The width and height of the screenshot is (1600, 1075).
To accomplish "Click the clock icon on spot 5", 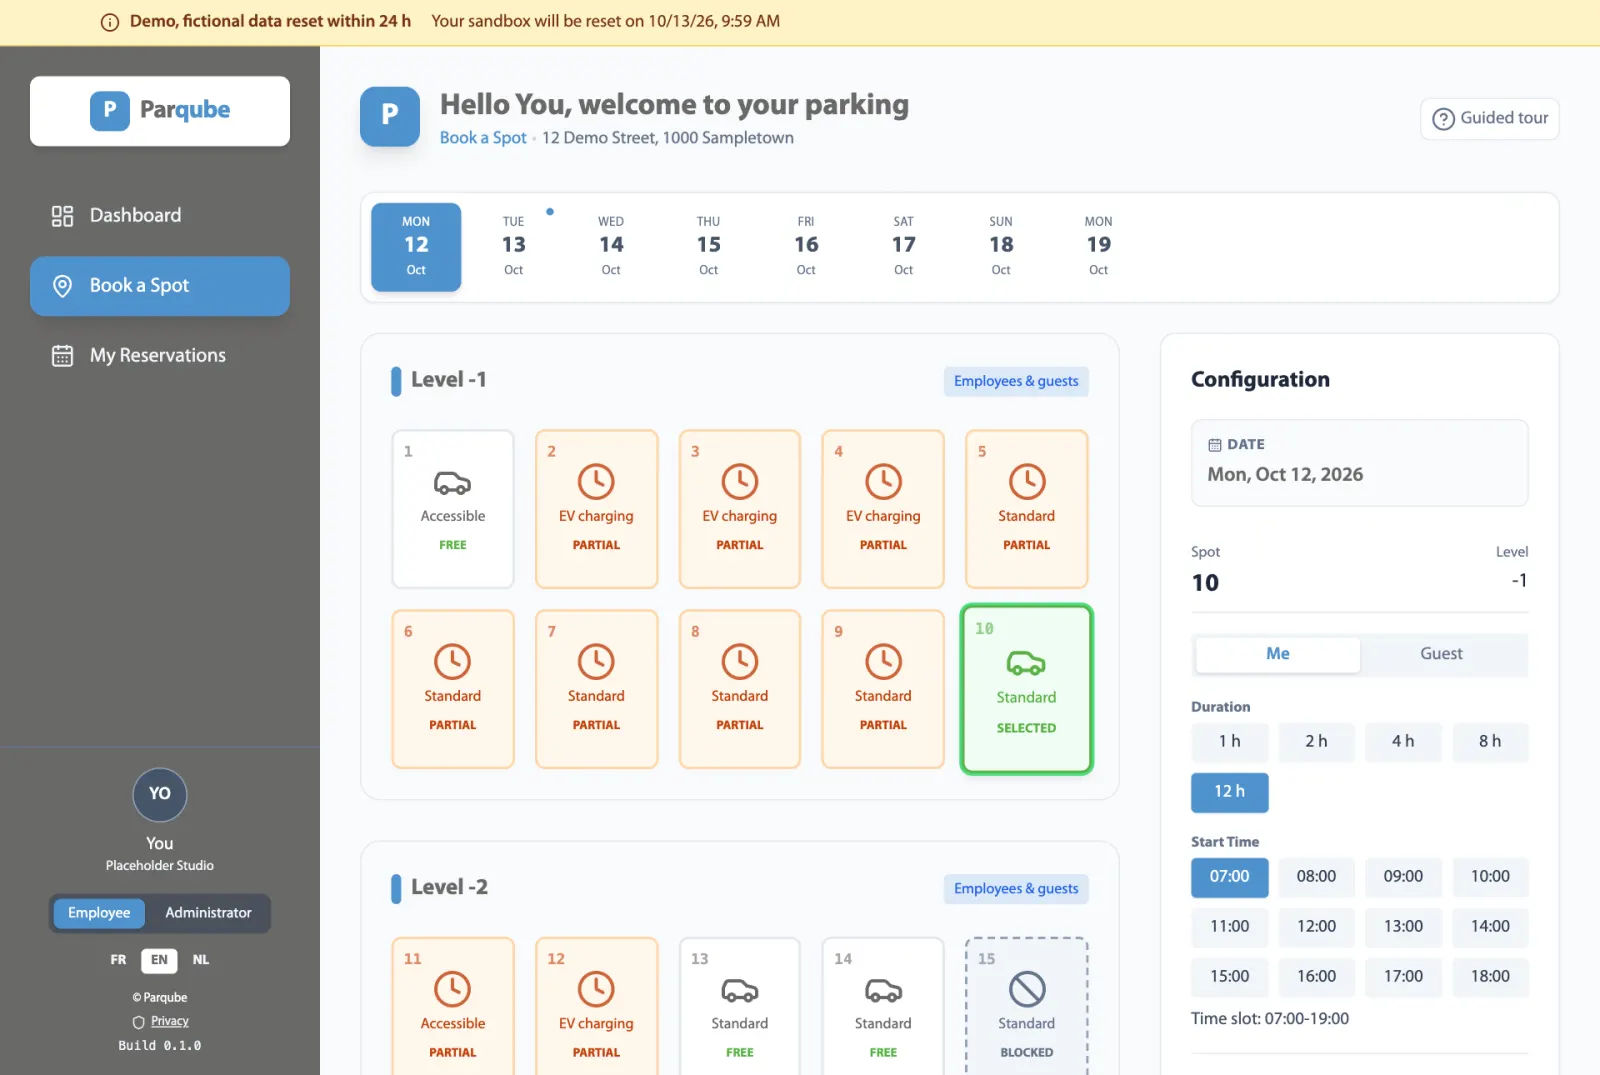I will (1027, 482).
